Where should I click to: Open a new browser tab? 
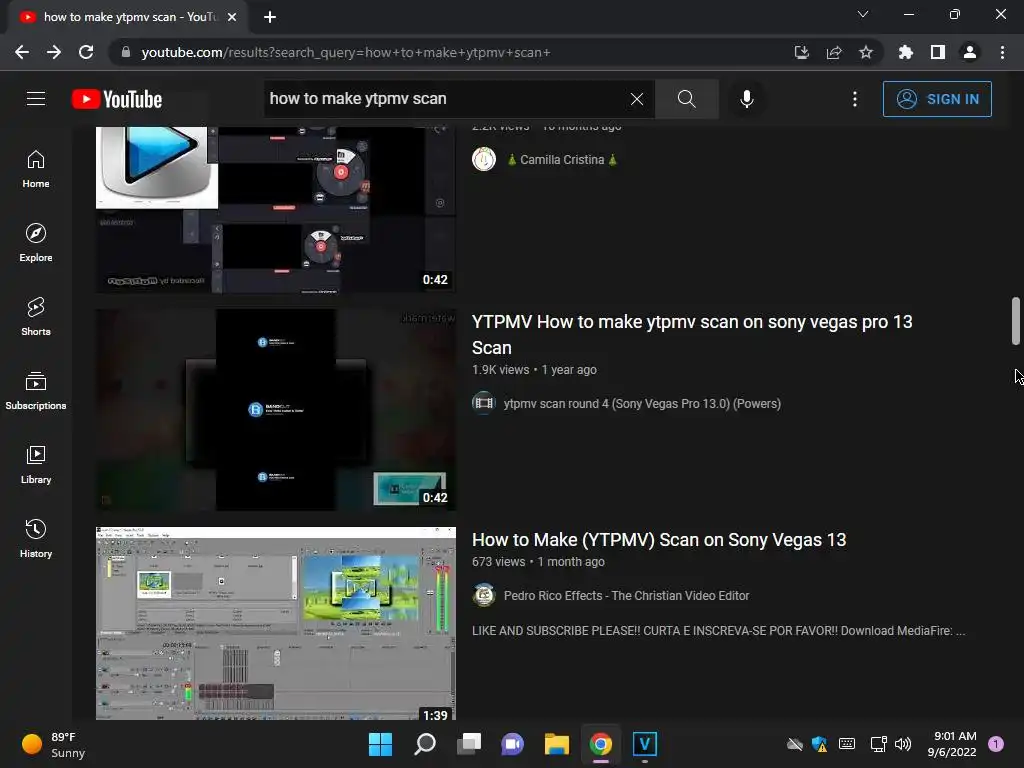[270, 17]
